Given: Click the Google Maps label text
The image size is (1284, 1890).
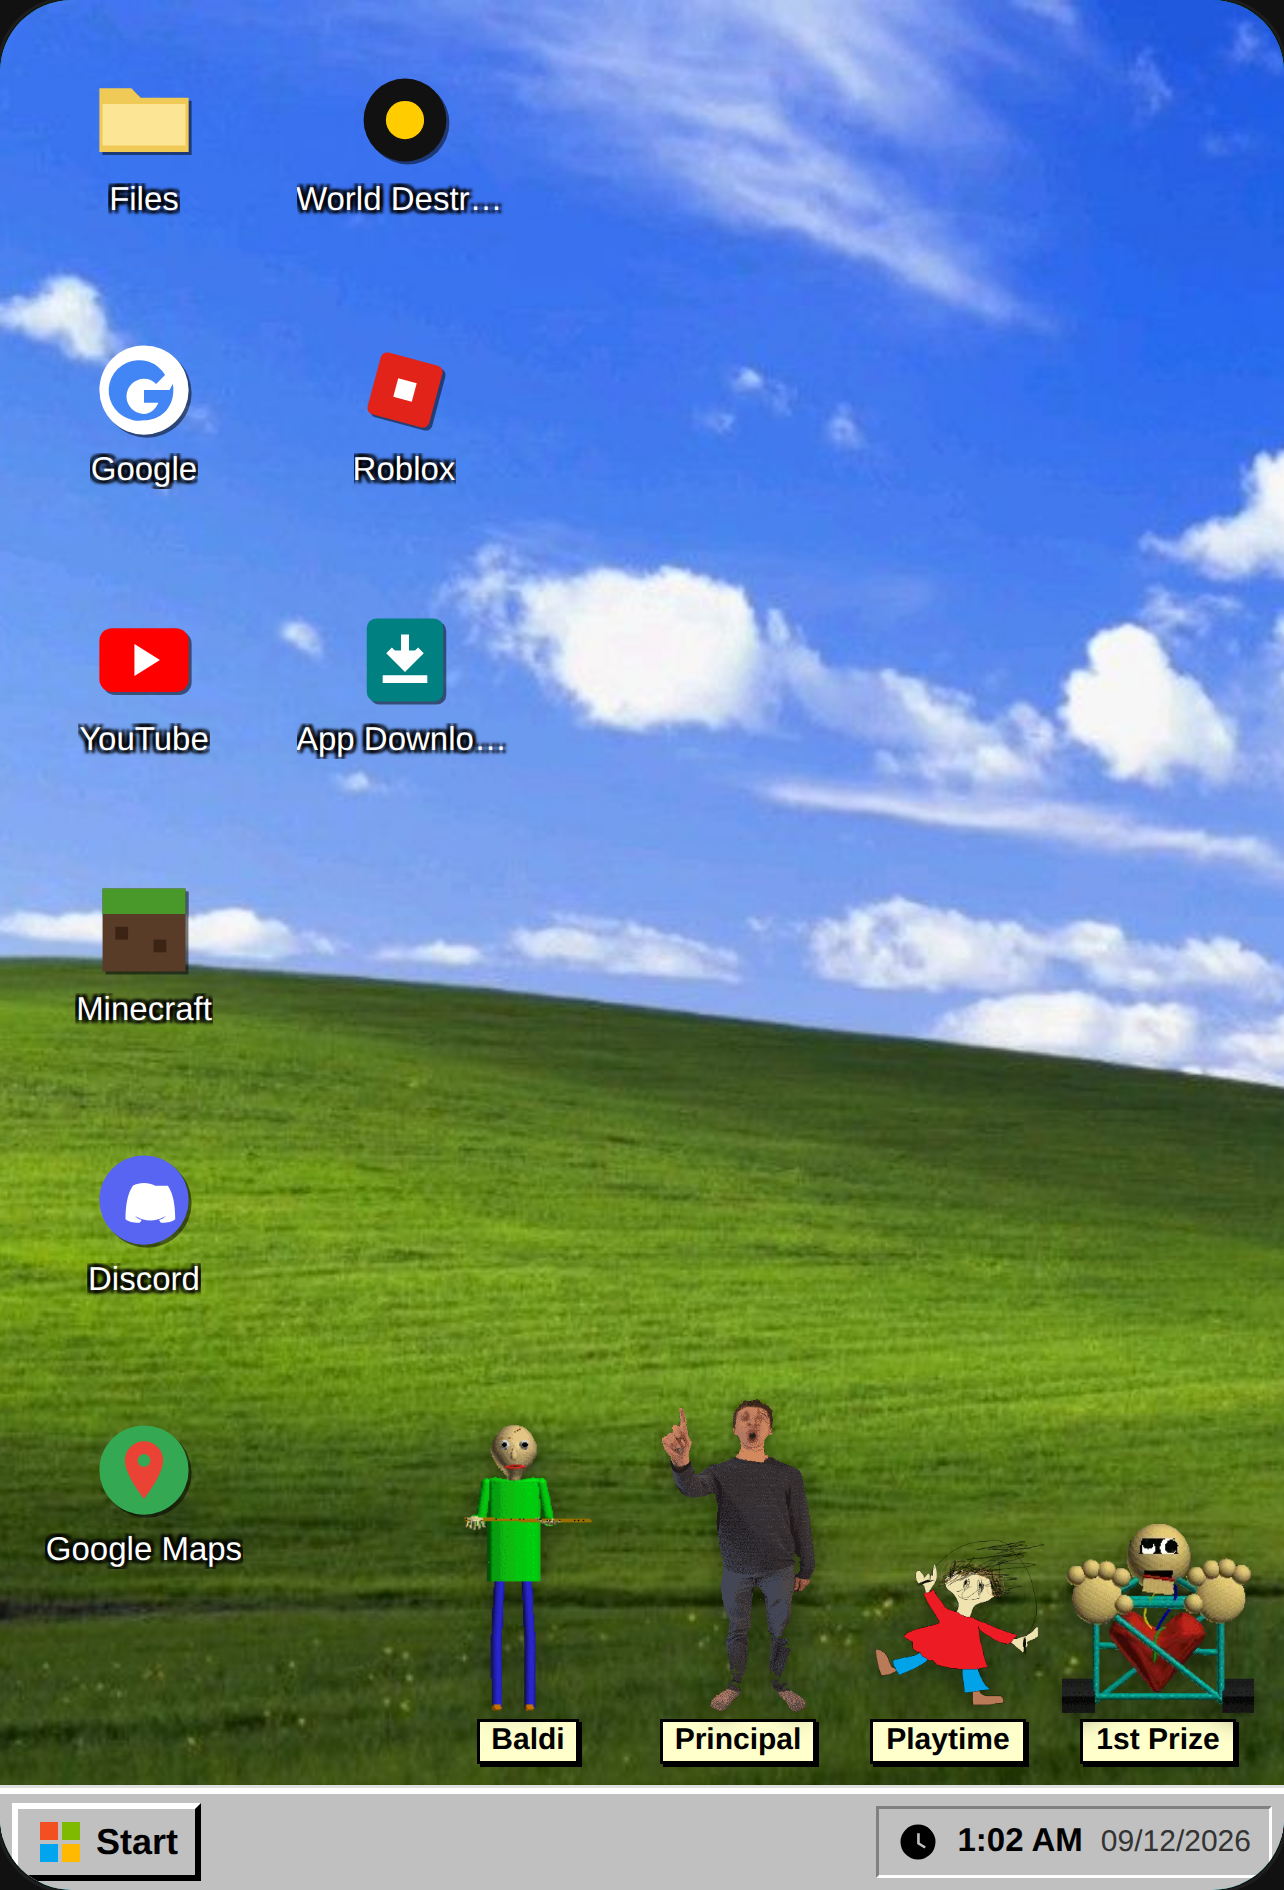Looking at the screenshot, I should [x=144, y=1549].
